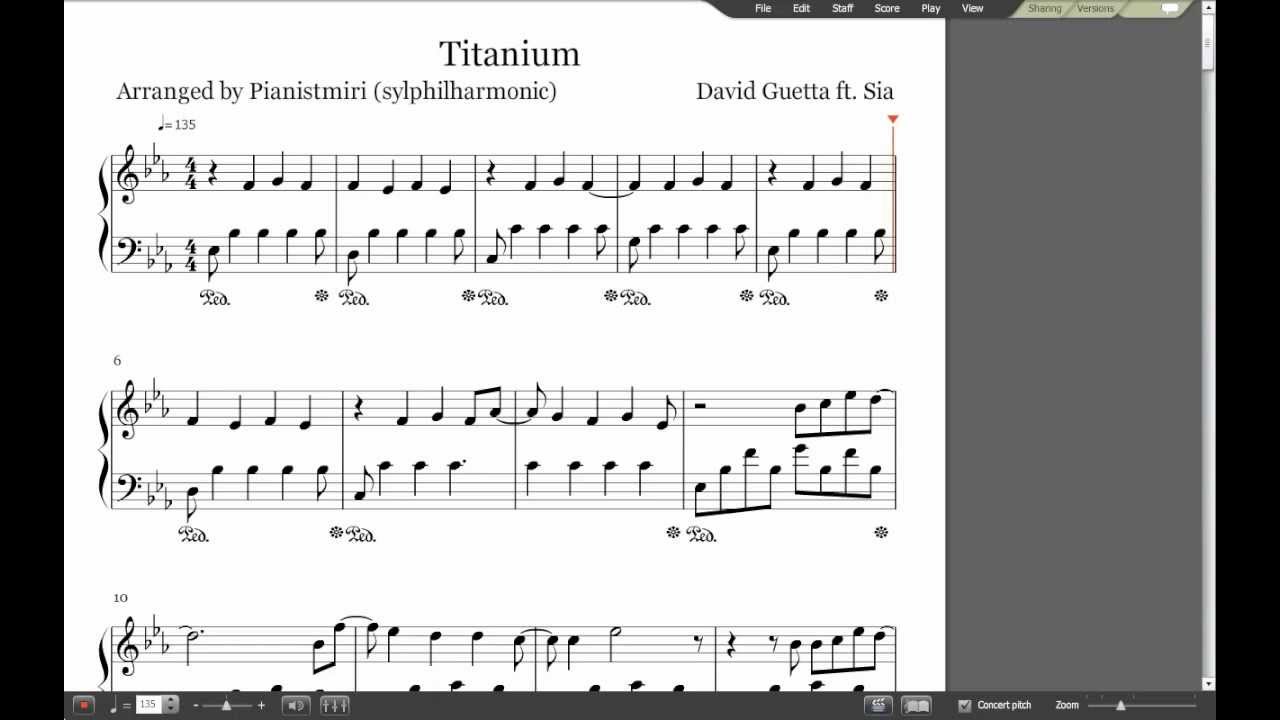Click the tempo marking 135 above staff
Viewport: 1280px width, 720px height.
click(177, 124)
